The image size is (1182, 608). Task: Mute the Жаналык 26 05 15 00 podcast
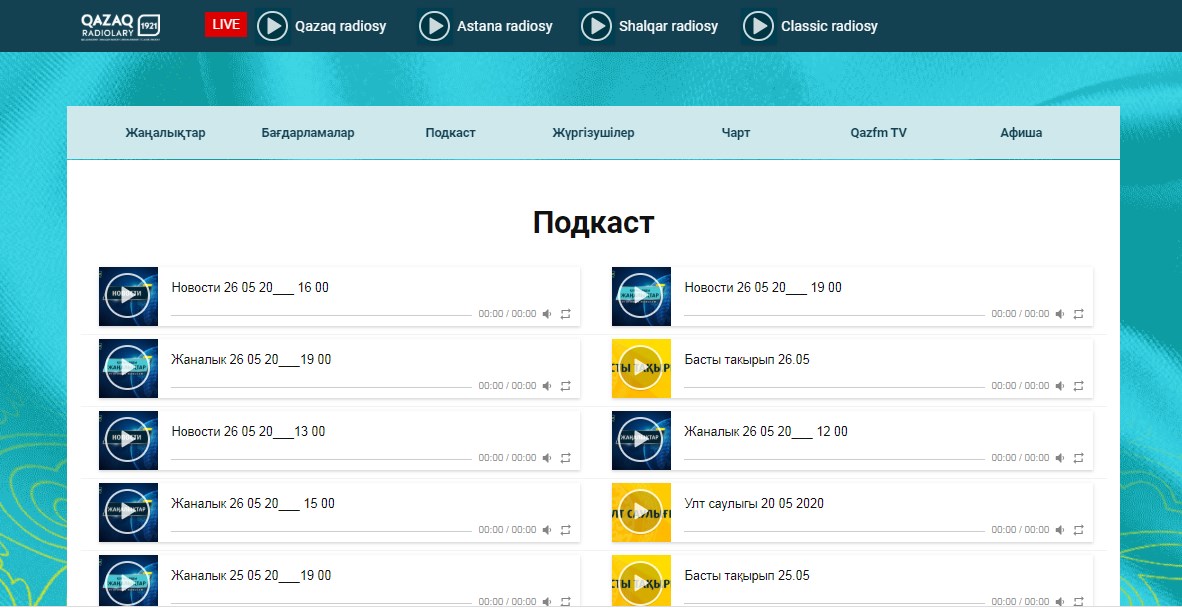[x=547, y=530]
